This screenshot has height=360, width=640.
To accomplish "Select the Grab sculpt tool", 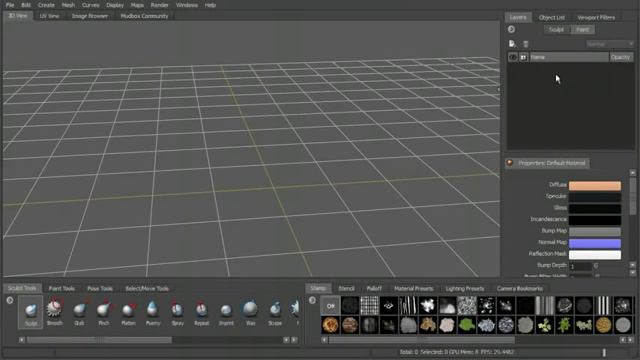I will click(x=79, y=312).
